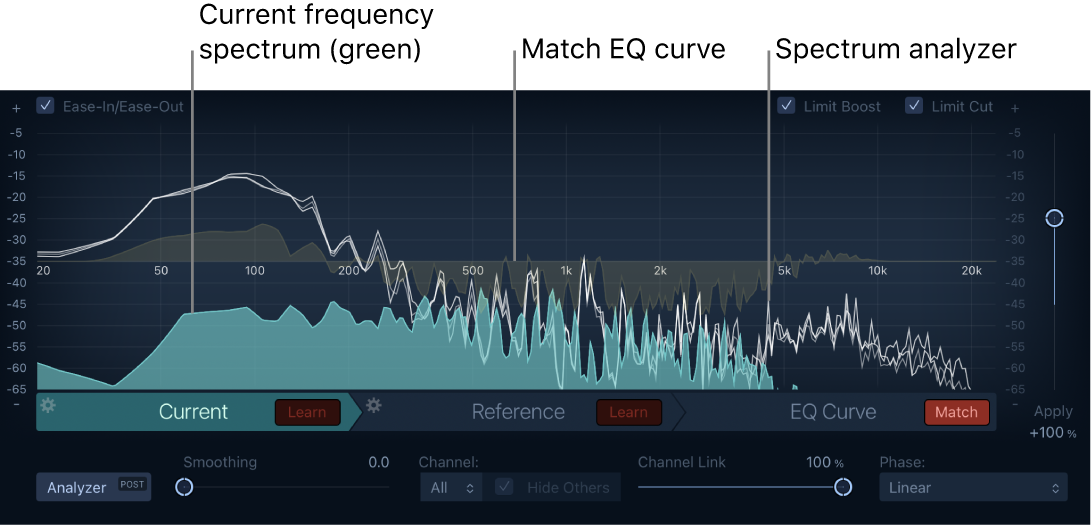This screenshot has height=528, width=1092.
Task: Click the red Match button
Action: click(x=956, y=412)
